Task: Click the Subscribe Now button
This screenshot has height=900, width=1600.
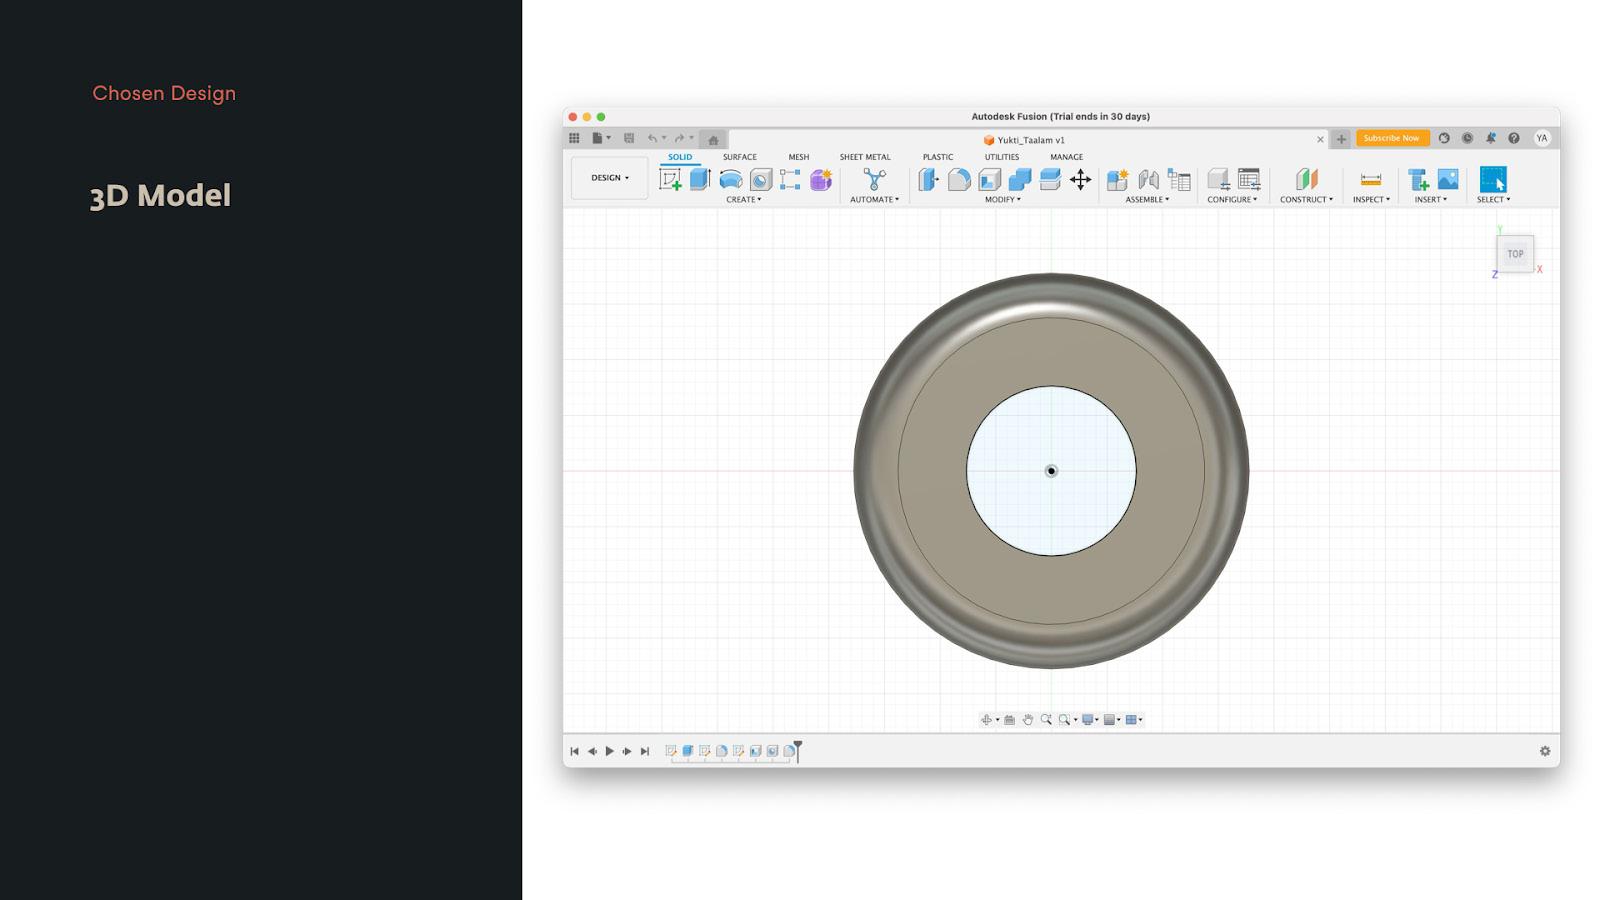Action: pyautogui.click(x=1391, y=138)
